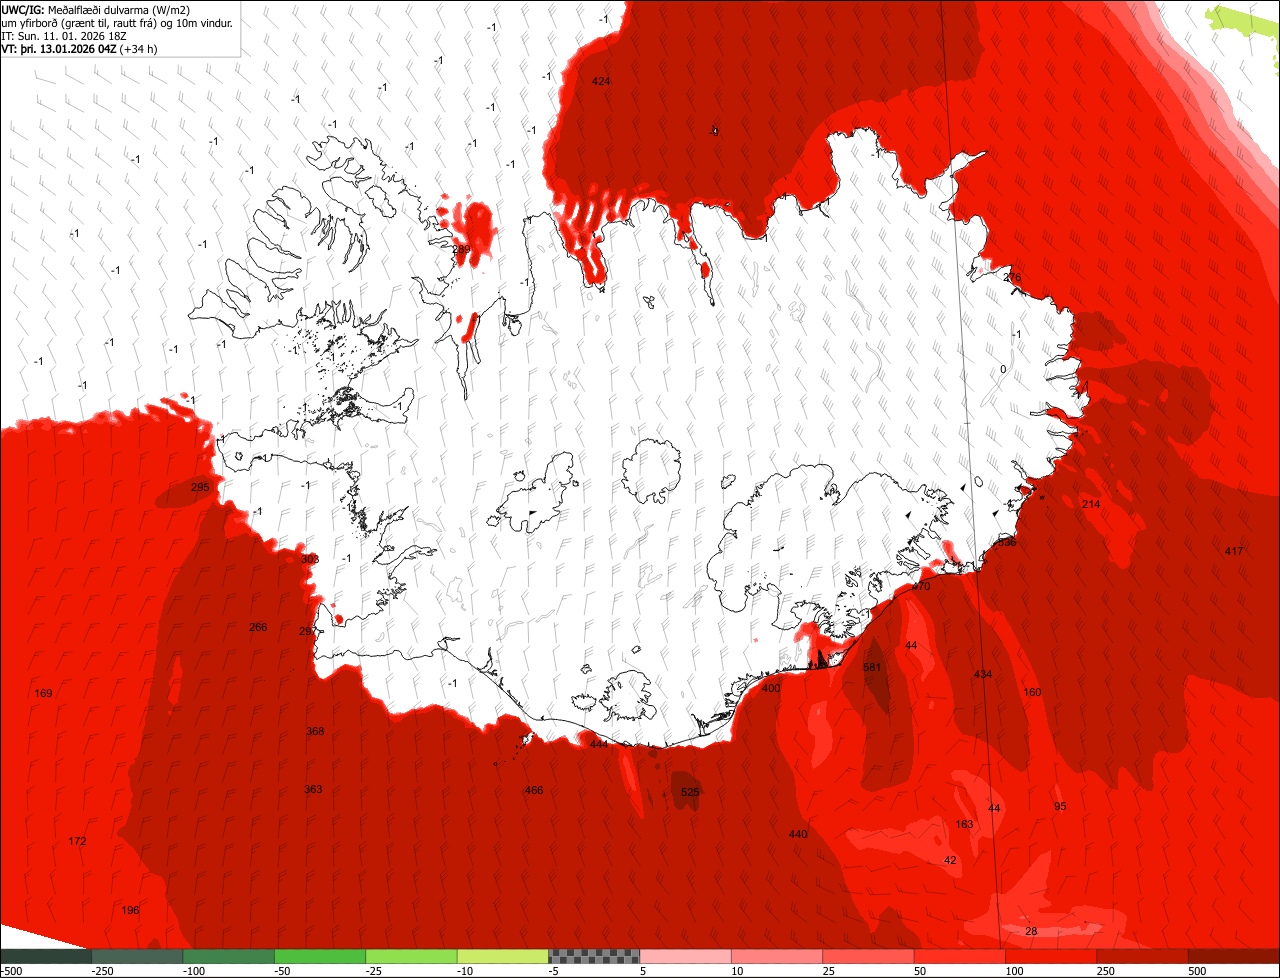Click the legend swatch between -250 and -100
This screenshot has height=978, width=1280.
pyautogui.click(x=137, y=956)
